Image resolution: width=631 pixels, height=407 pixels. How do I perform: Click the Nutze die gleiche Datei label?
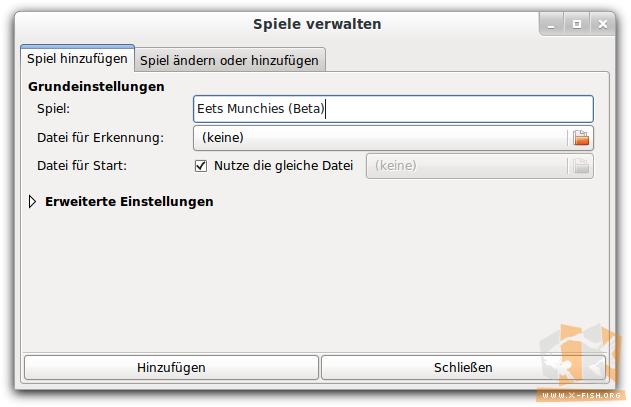pos(283,166)
